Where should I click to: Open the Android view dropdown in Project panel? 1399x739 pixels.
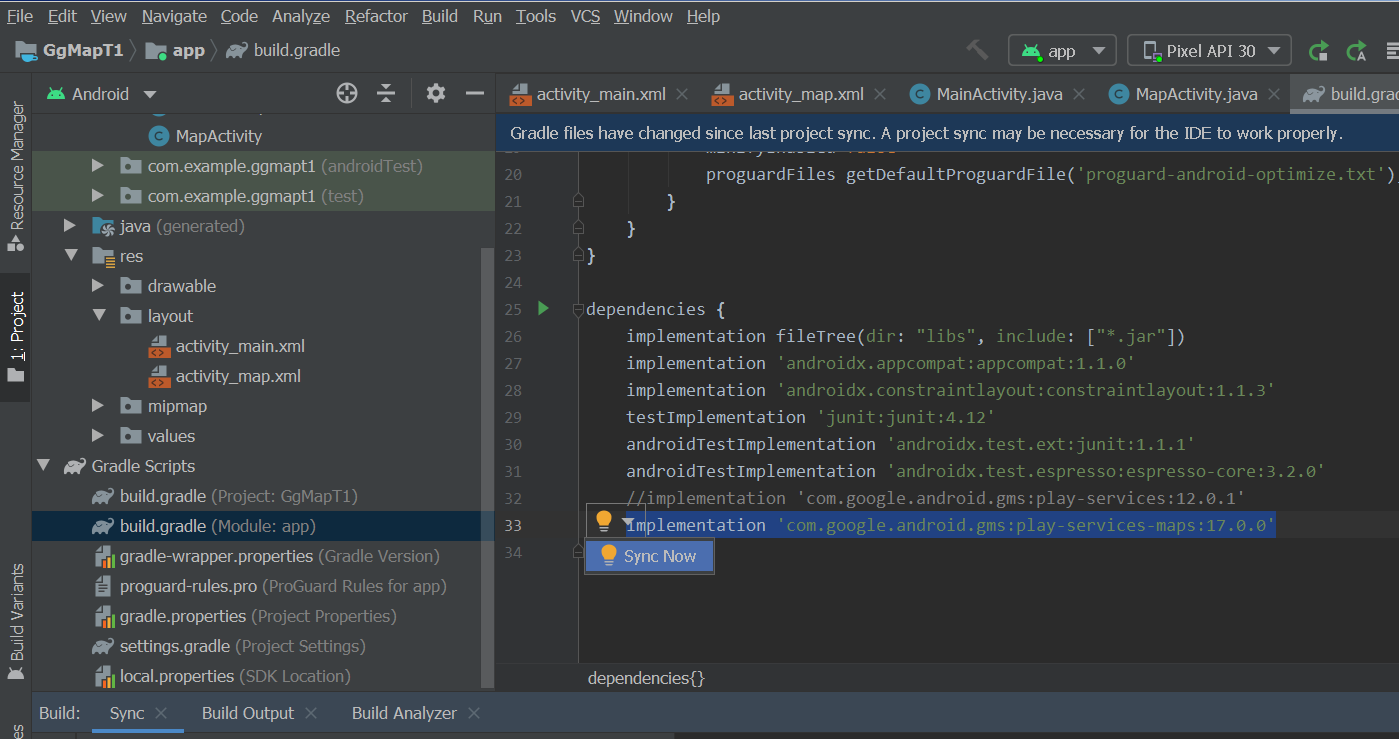pos(102,94)
